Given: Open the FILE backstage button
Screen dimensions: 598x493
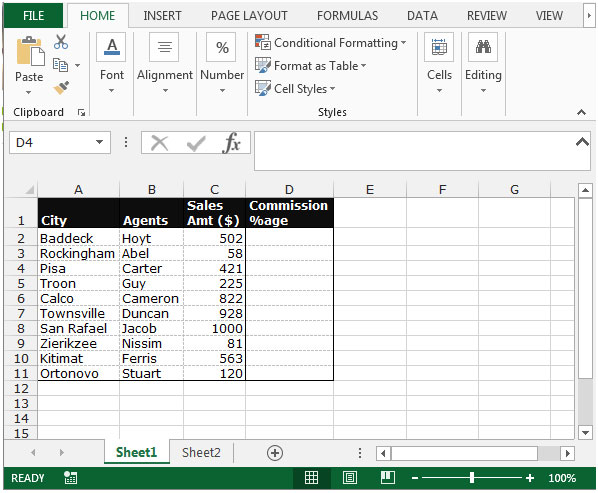Looking at the screenshot, I should tap(34, 16).
